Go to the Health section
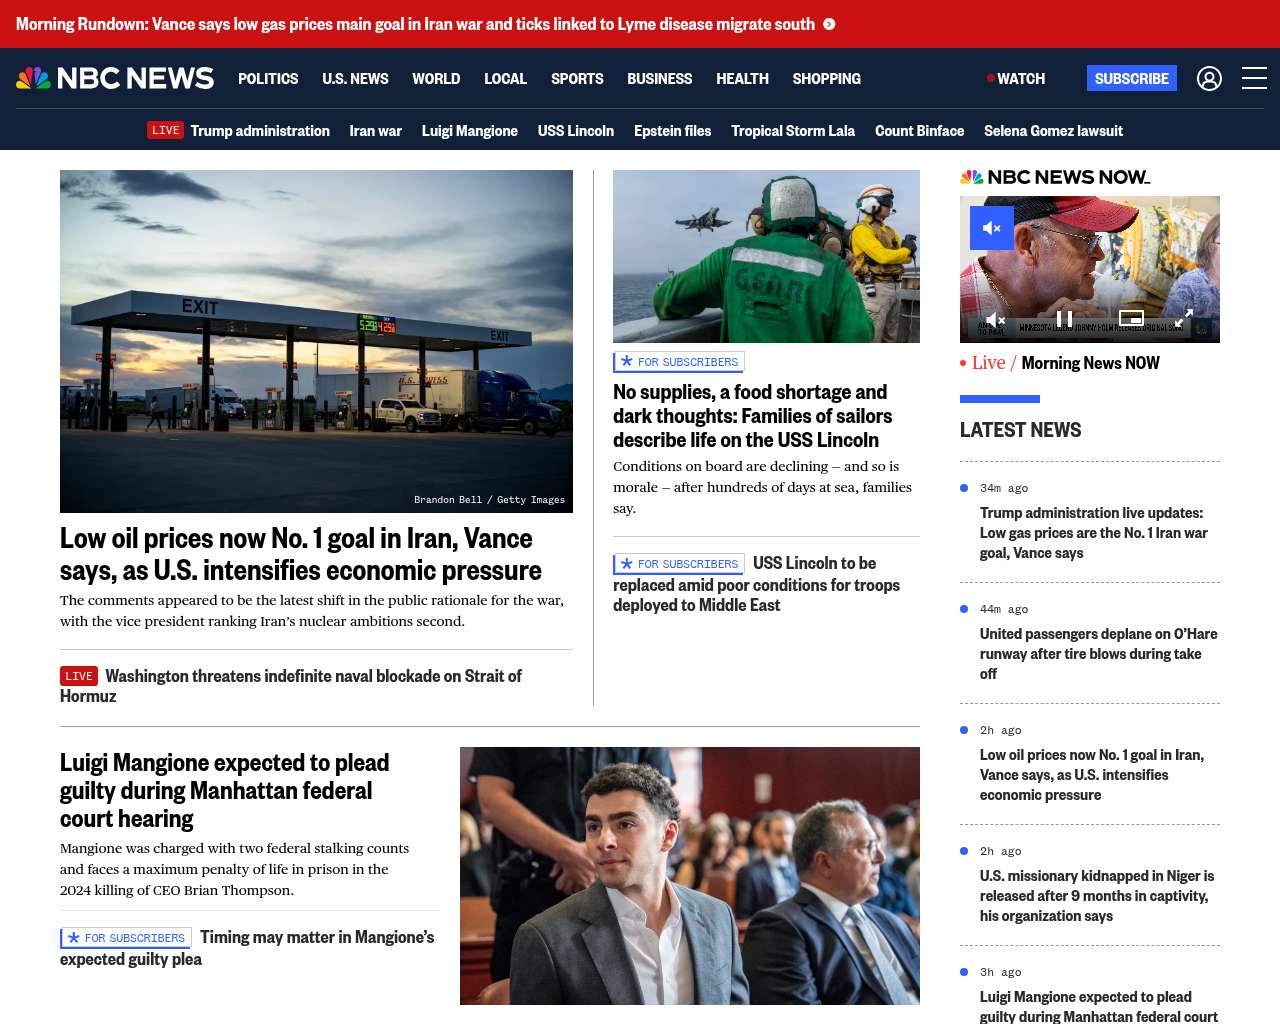Screen dimensions: 1280x1024 (x=742, y=78)
